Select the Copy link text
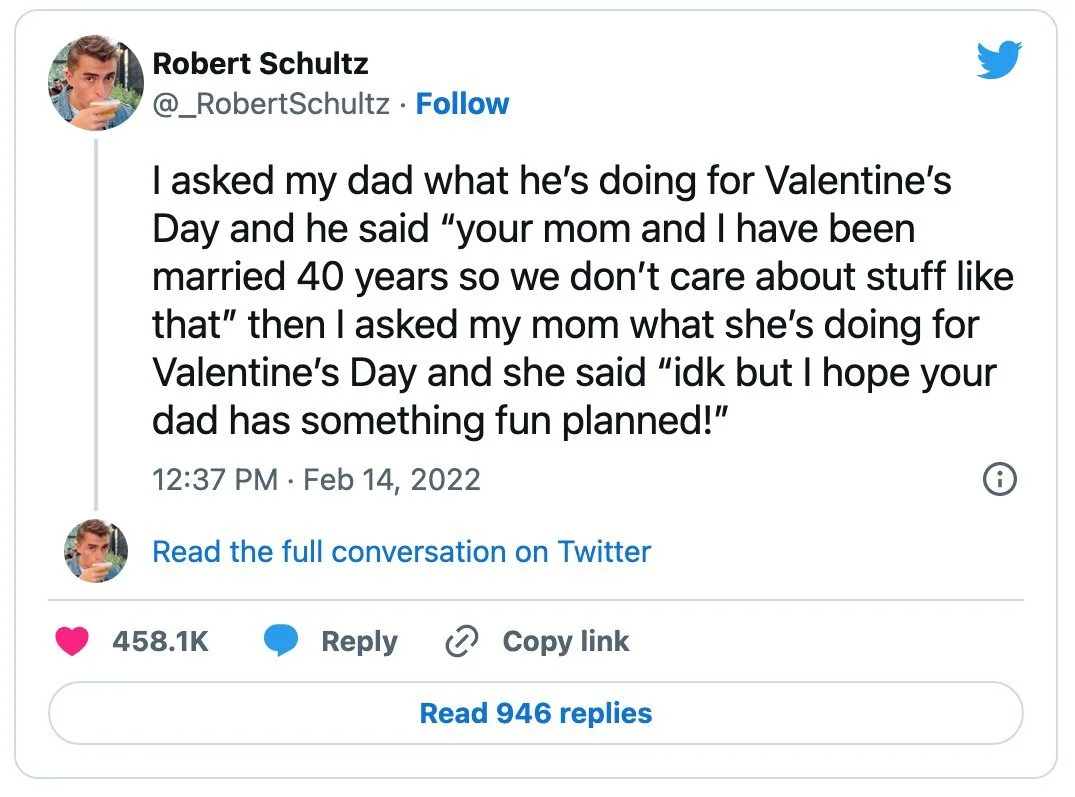Image resolution: width=1075 pixels, height=797 pixels. click(x=566, y=641)
